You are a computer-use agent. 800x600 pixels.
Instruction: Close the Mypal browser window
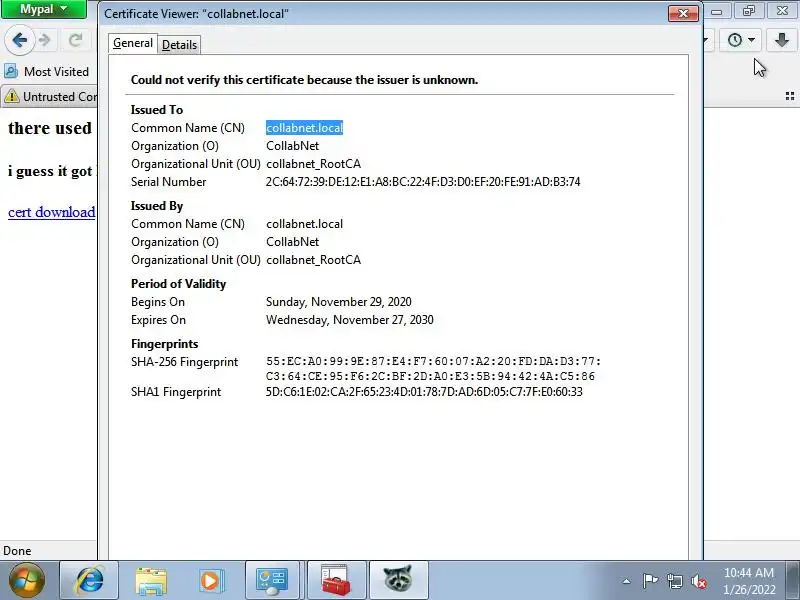click(x=782, y=11)
